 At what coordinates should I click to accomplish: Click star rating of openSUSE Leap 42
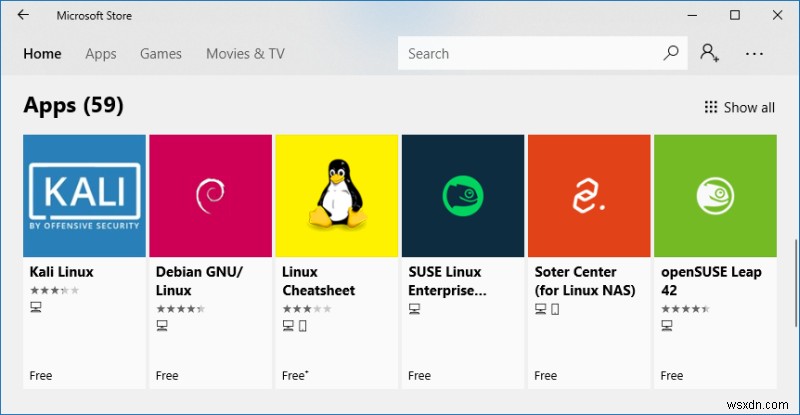(x=685, y=309)
